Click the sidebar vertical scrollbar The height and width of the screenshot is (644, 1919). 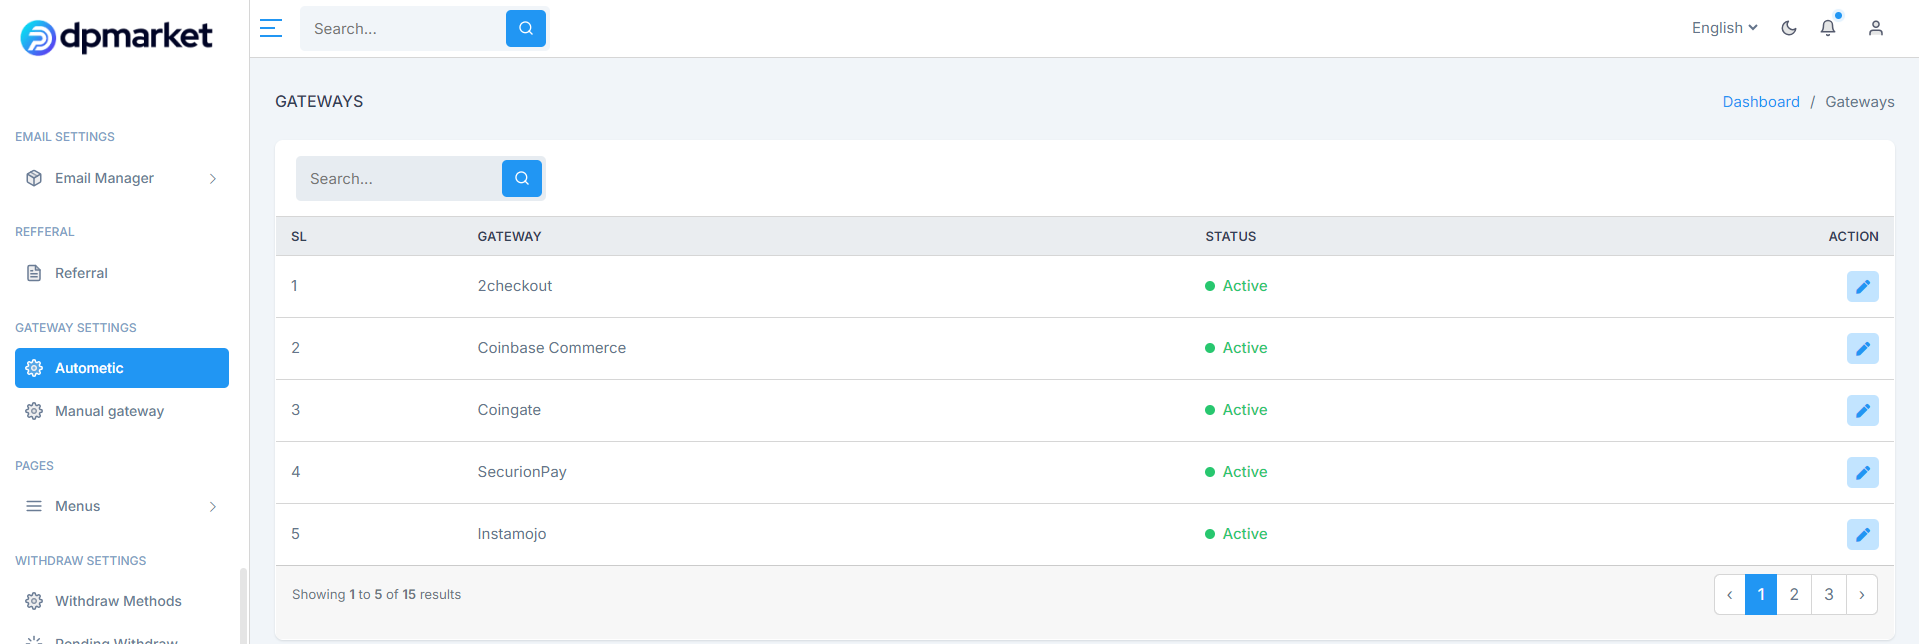243,606
